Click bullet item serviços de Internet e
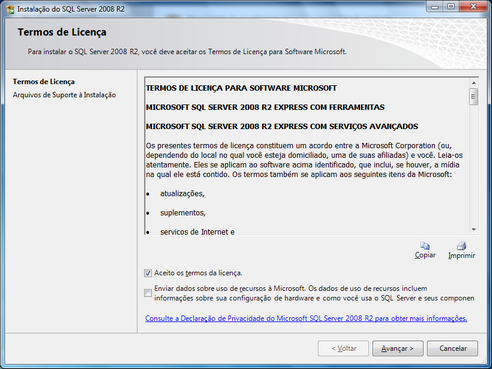This screenshot has height=369, width=492. coord(197,232)
